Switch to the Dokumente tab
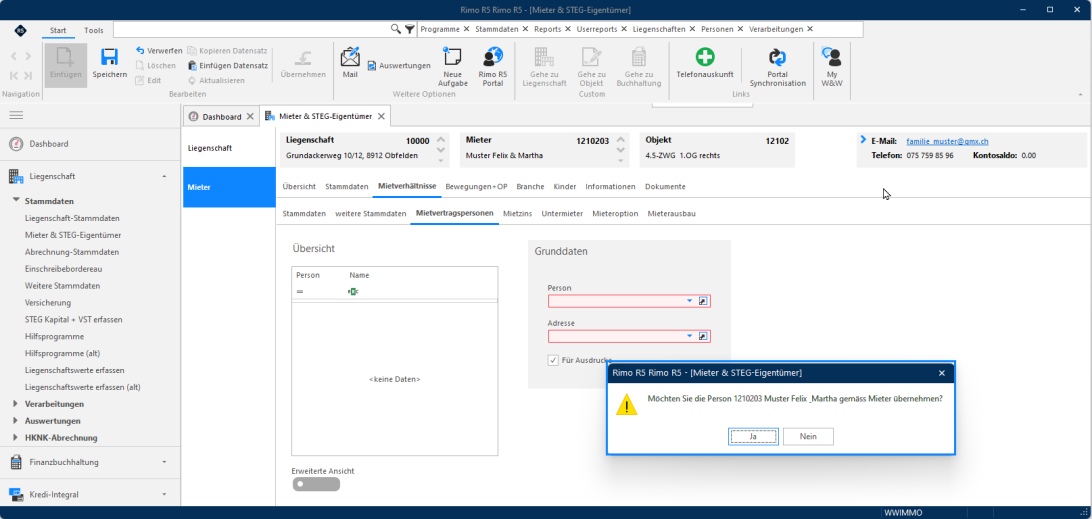 click(665, 187)
